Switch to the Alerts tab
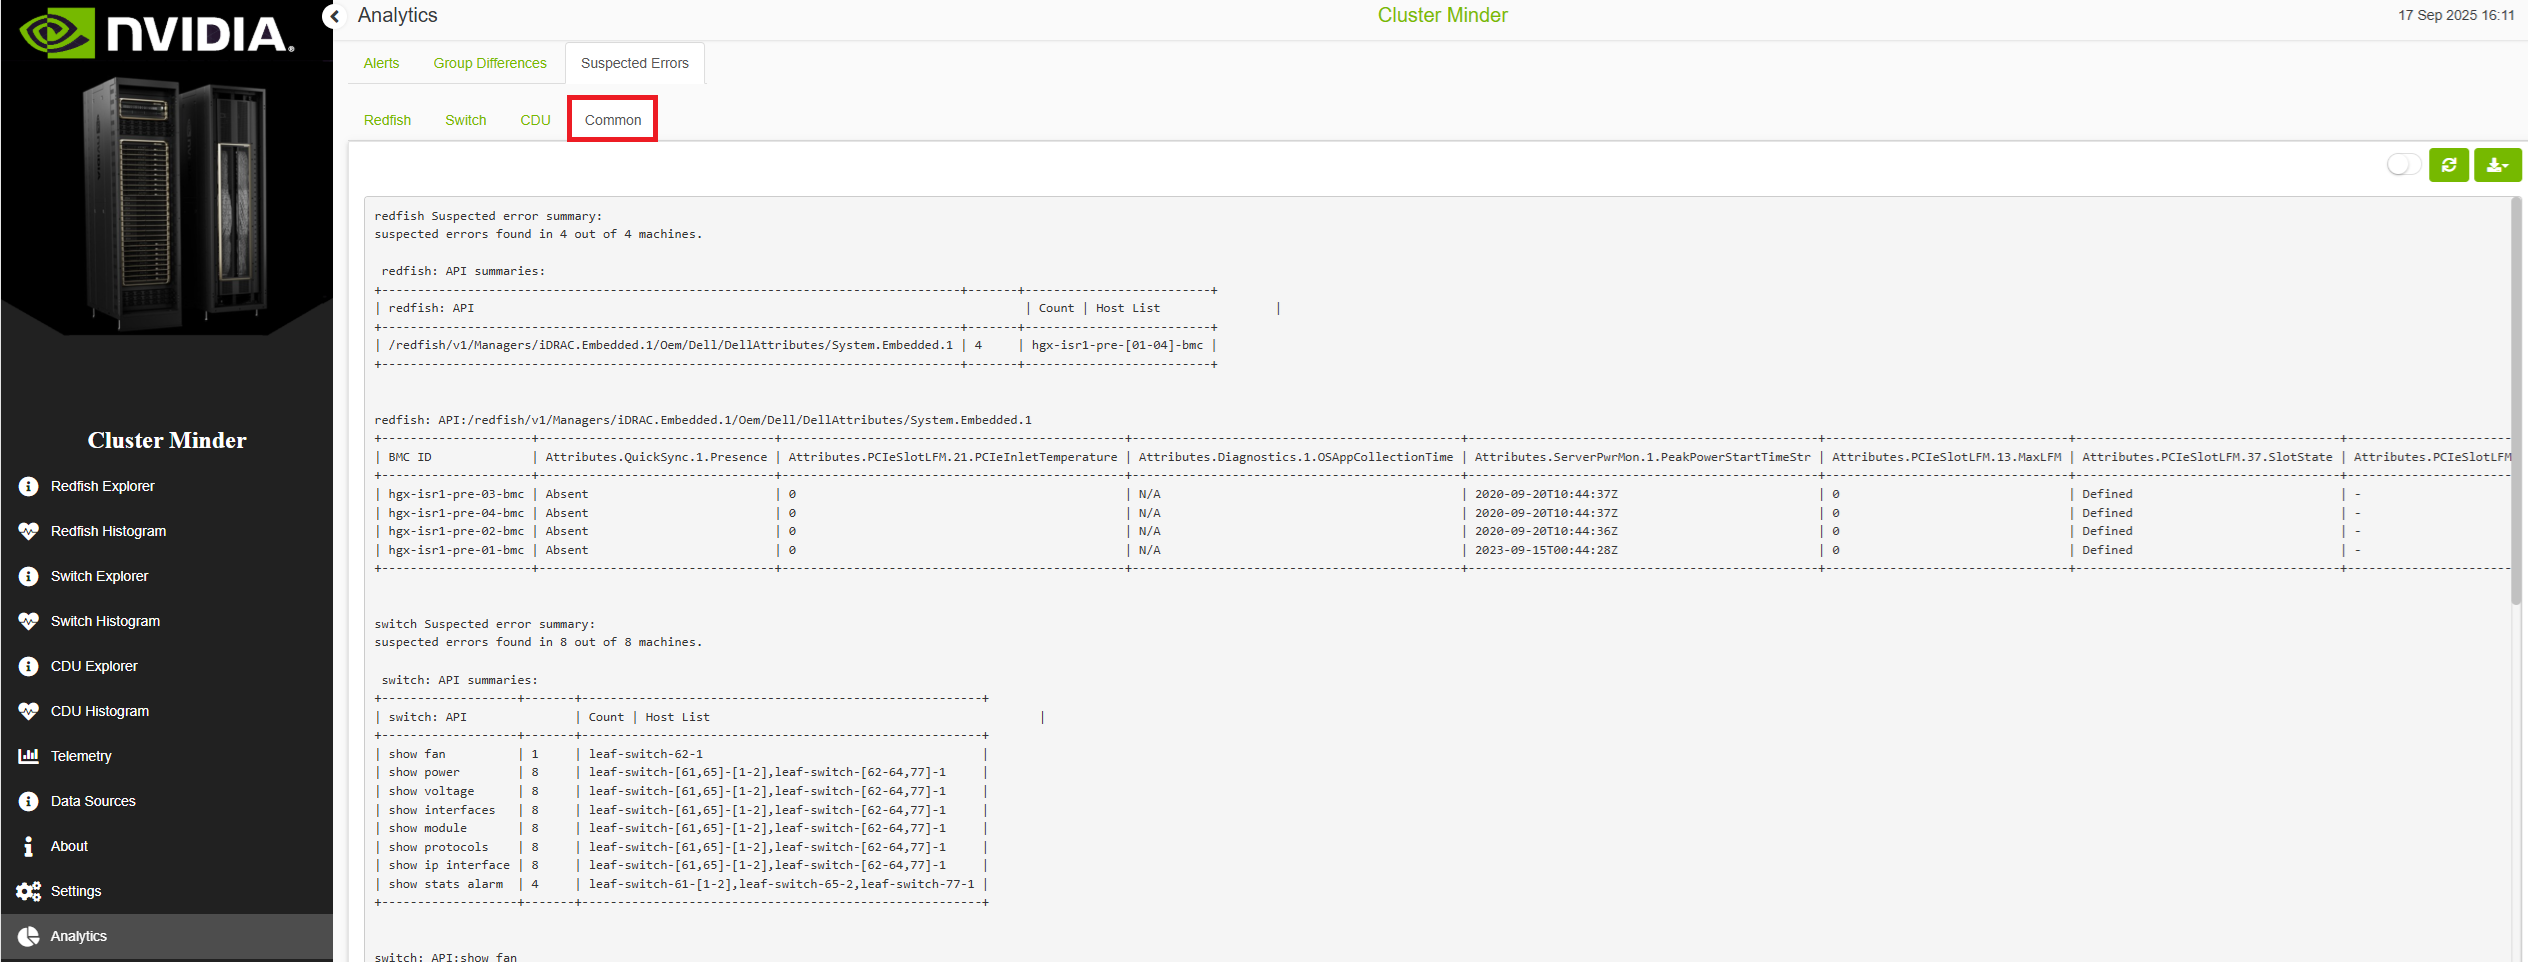The height and width of the screenshot is (962, 2528). tap(381, 63)
